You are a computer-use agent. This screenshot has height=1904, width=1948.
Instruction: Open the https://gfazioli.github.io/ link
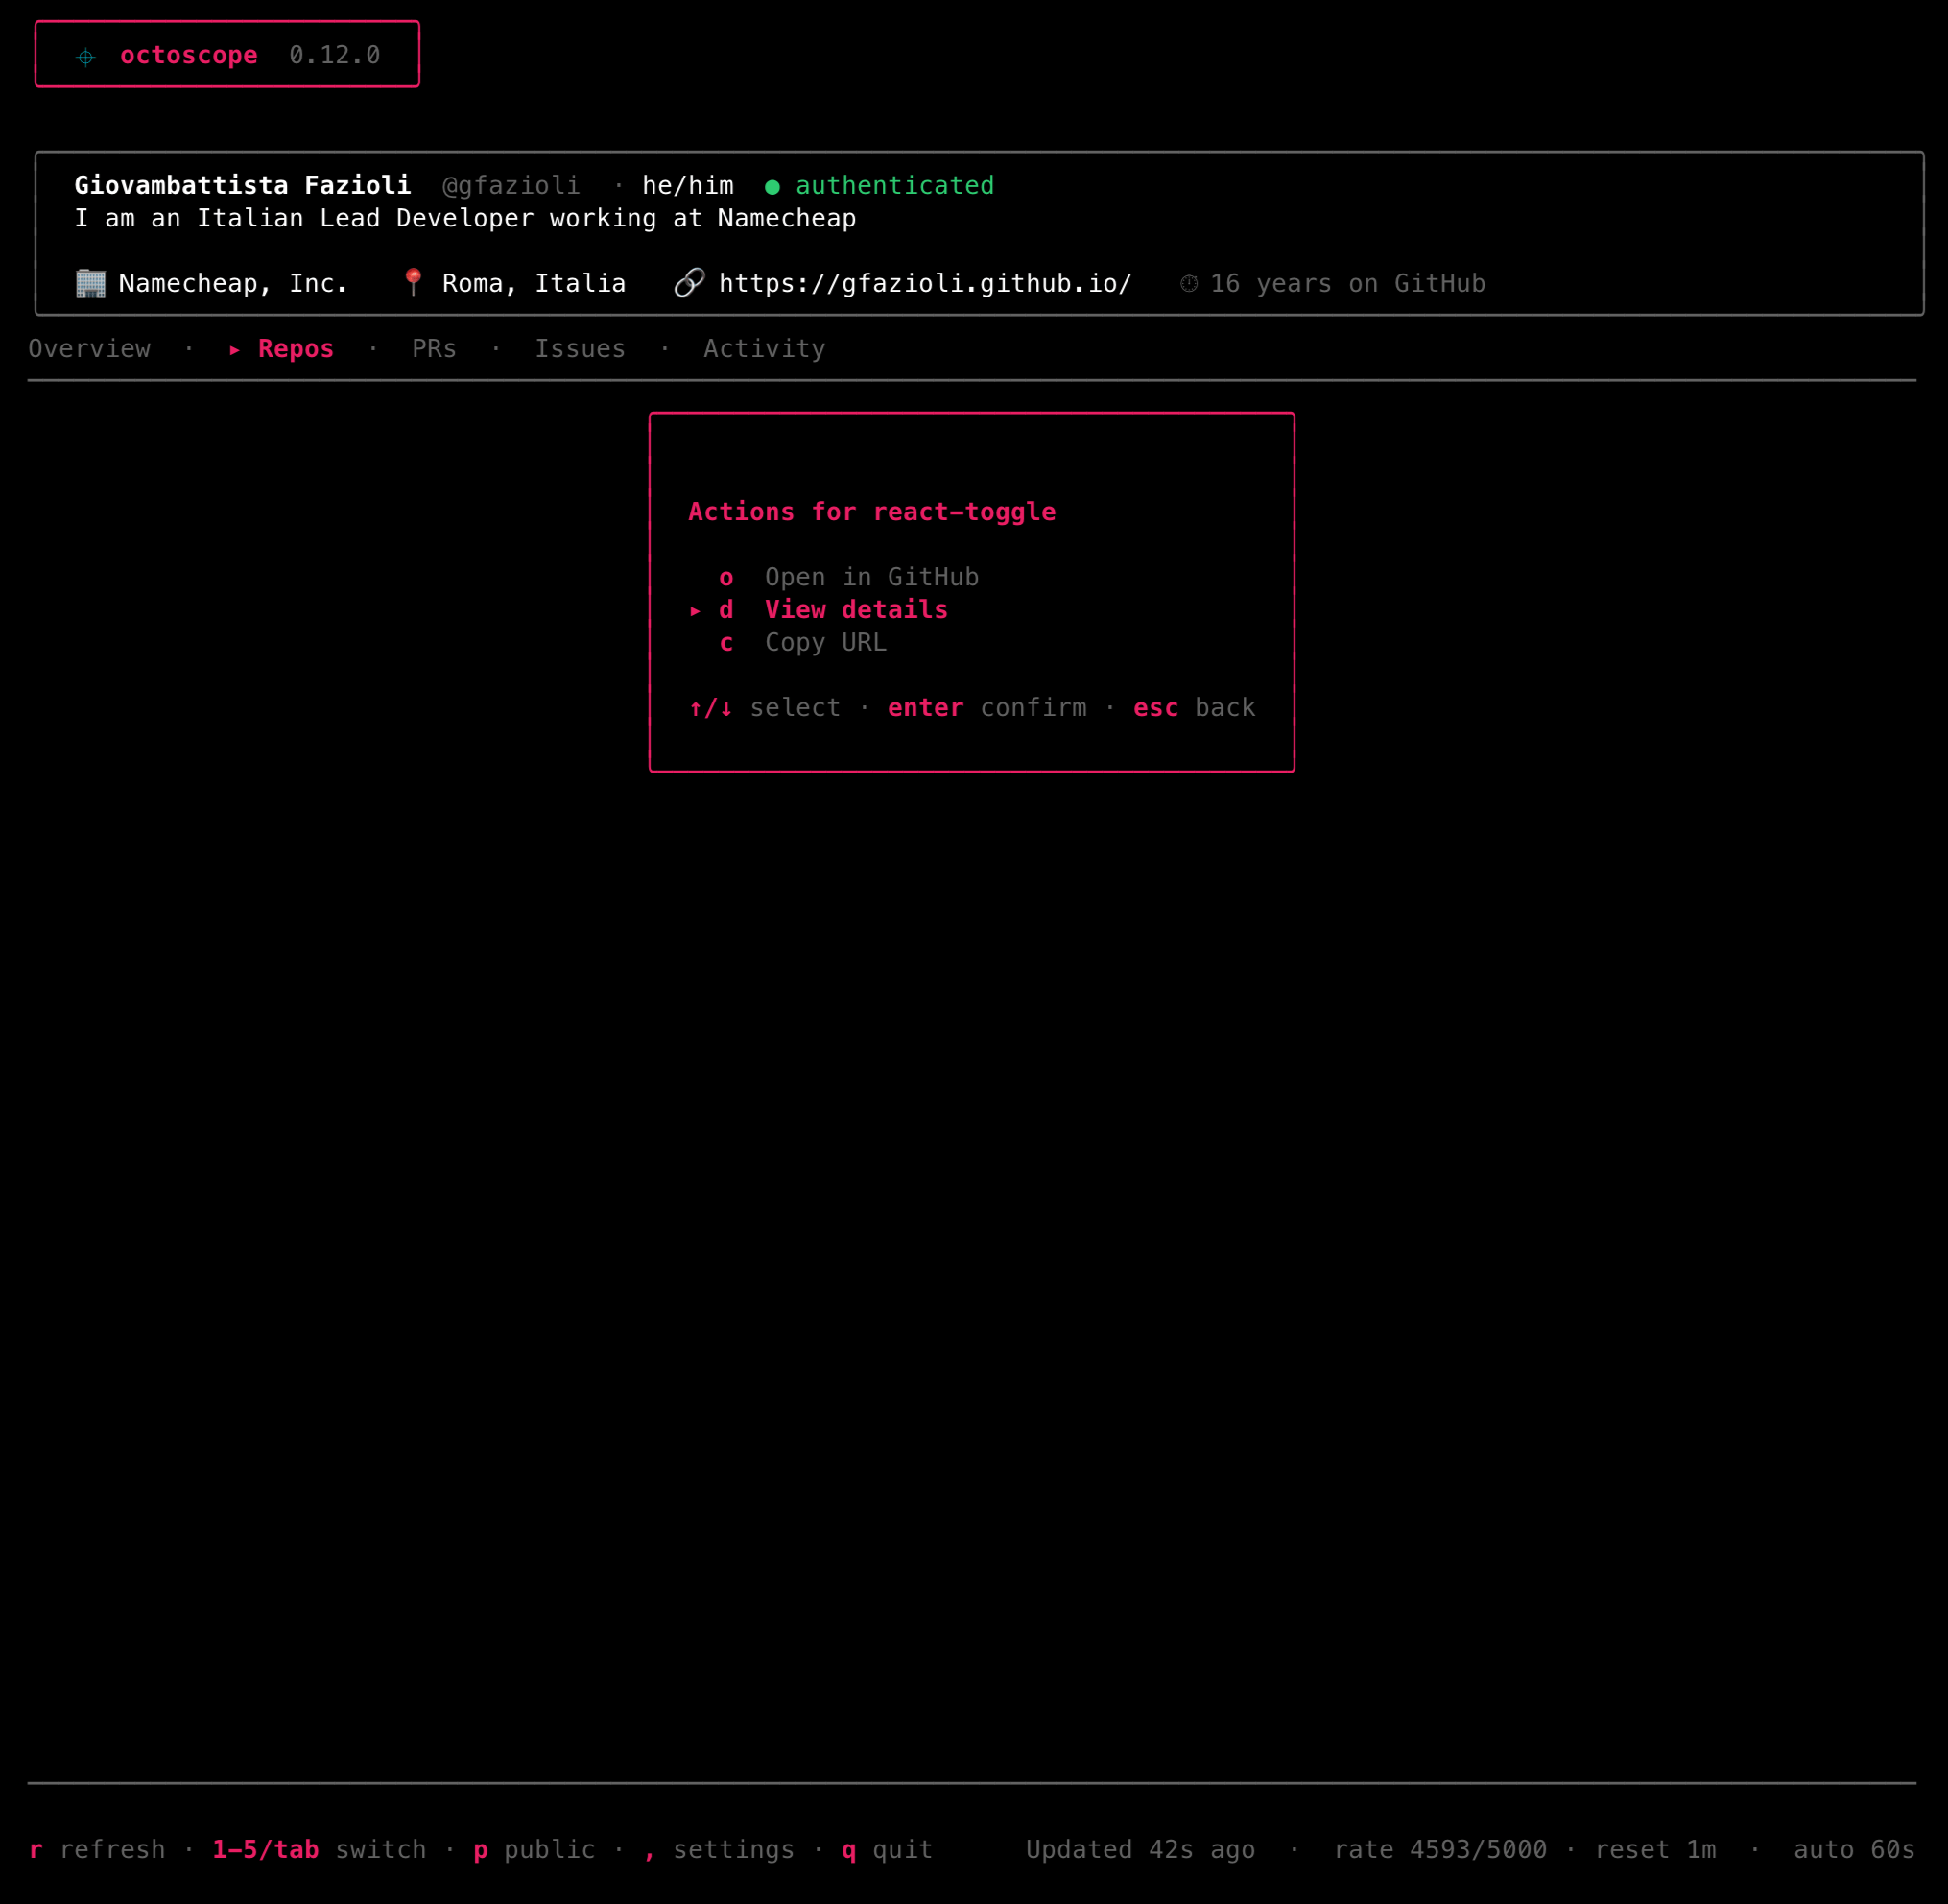coord(925,283)
